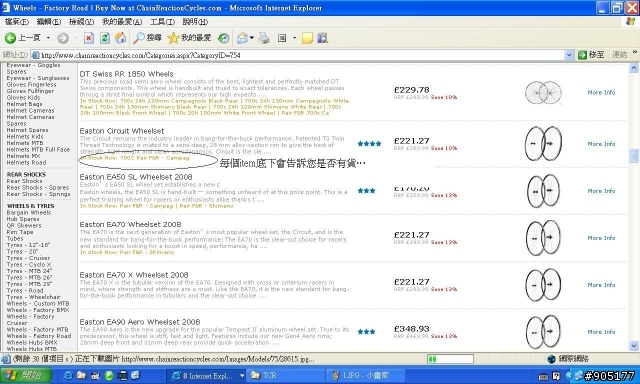Open the address bar dropdown arrow

click(x=569, y=55)
